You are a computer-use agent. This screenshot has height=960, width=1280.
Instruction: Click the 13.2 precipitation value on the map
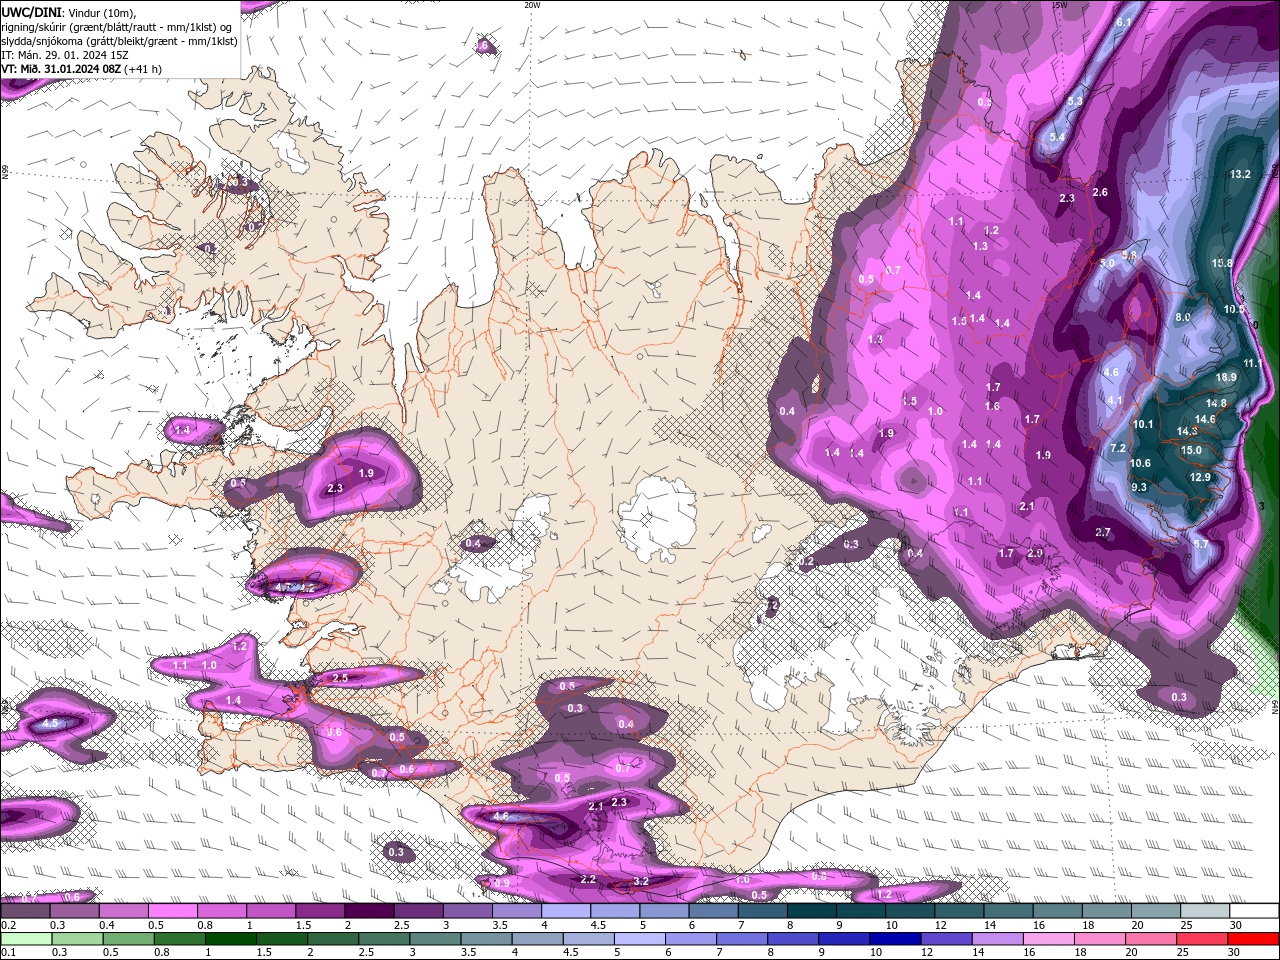(1240, 174)
